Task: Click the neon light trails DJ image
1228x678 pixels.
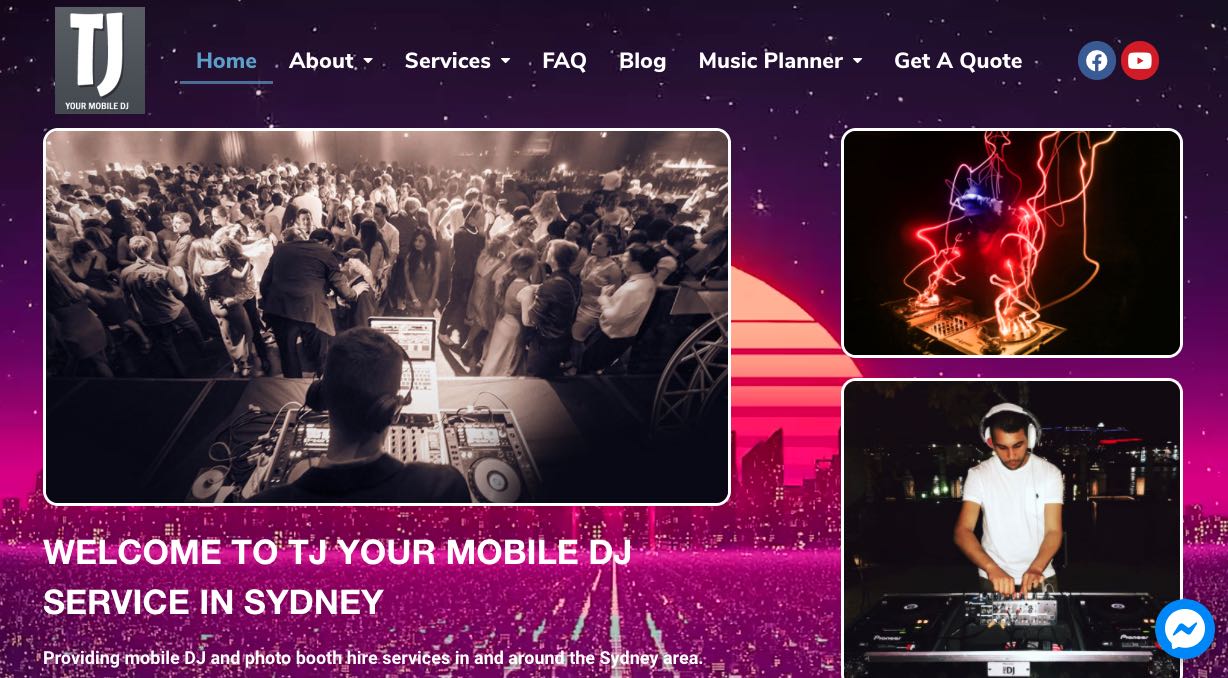Action: tap(1012, 243)
